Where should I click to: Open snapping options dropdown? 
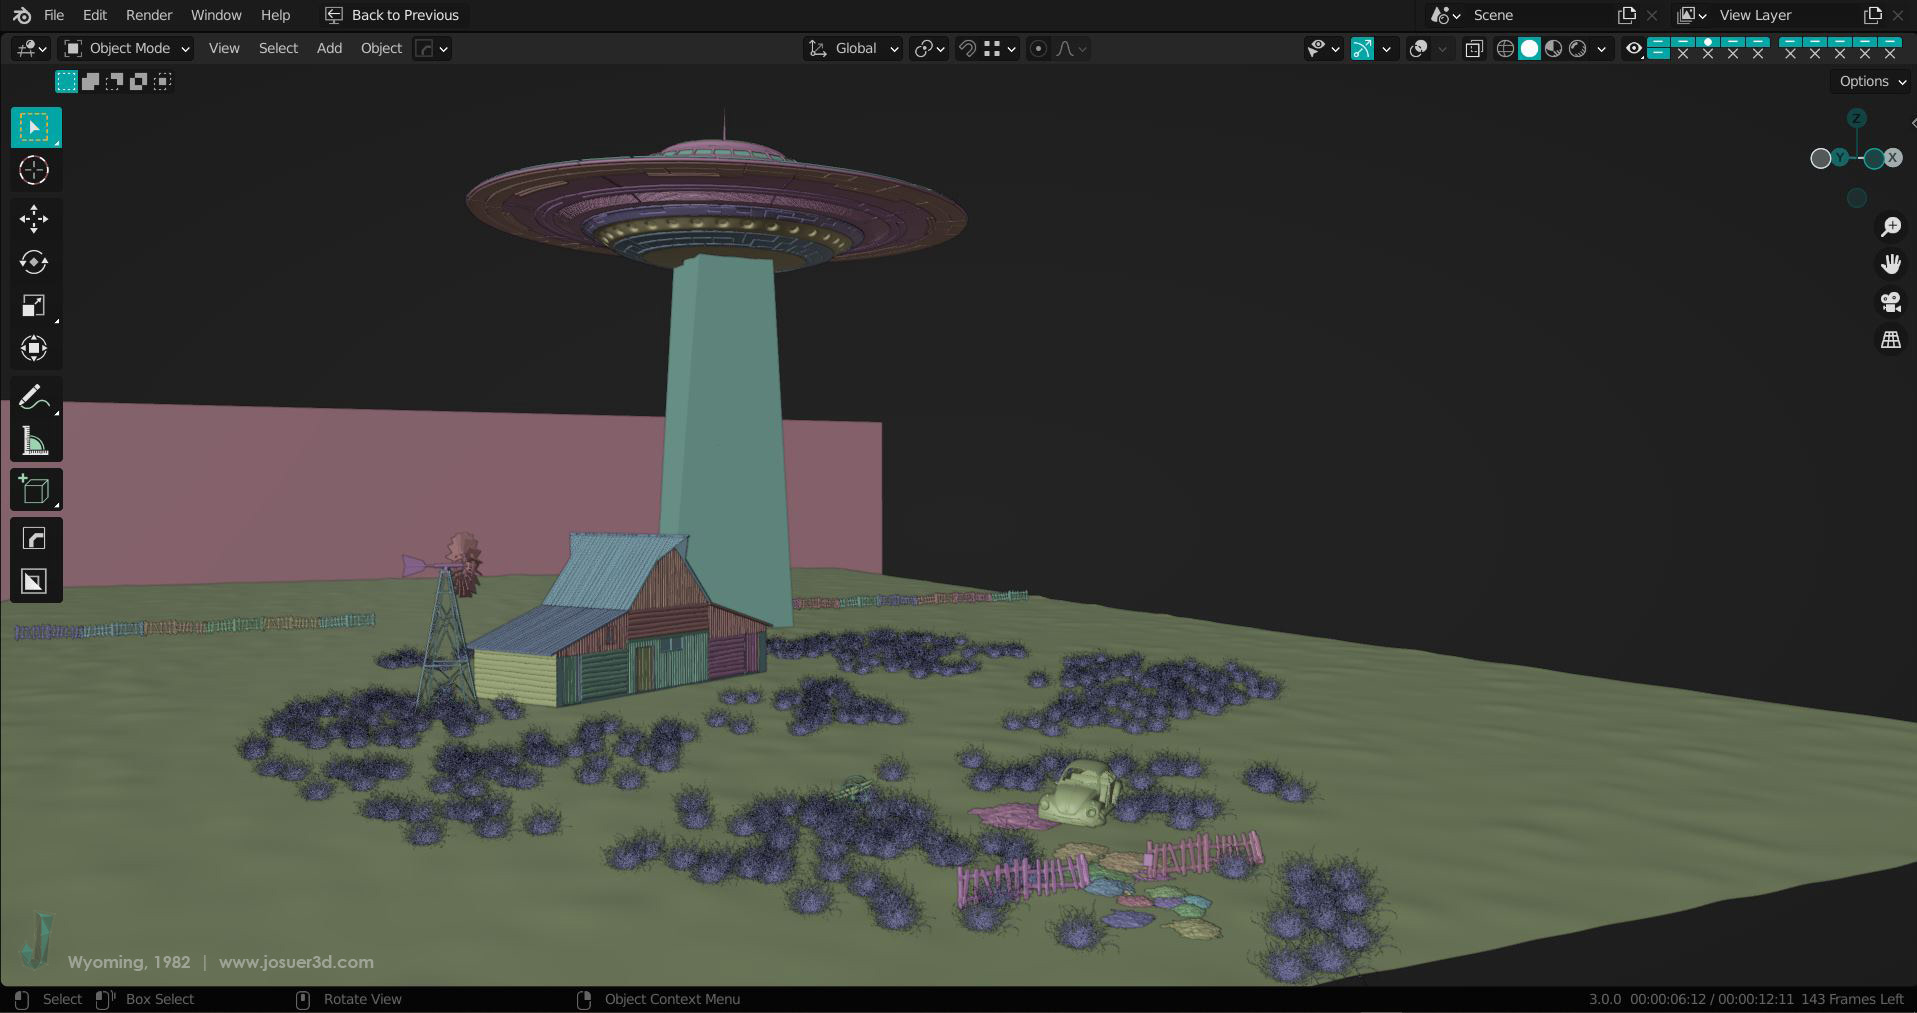(x=1000, y=48)
